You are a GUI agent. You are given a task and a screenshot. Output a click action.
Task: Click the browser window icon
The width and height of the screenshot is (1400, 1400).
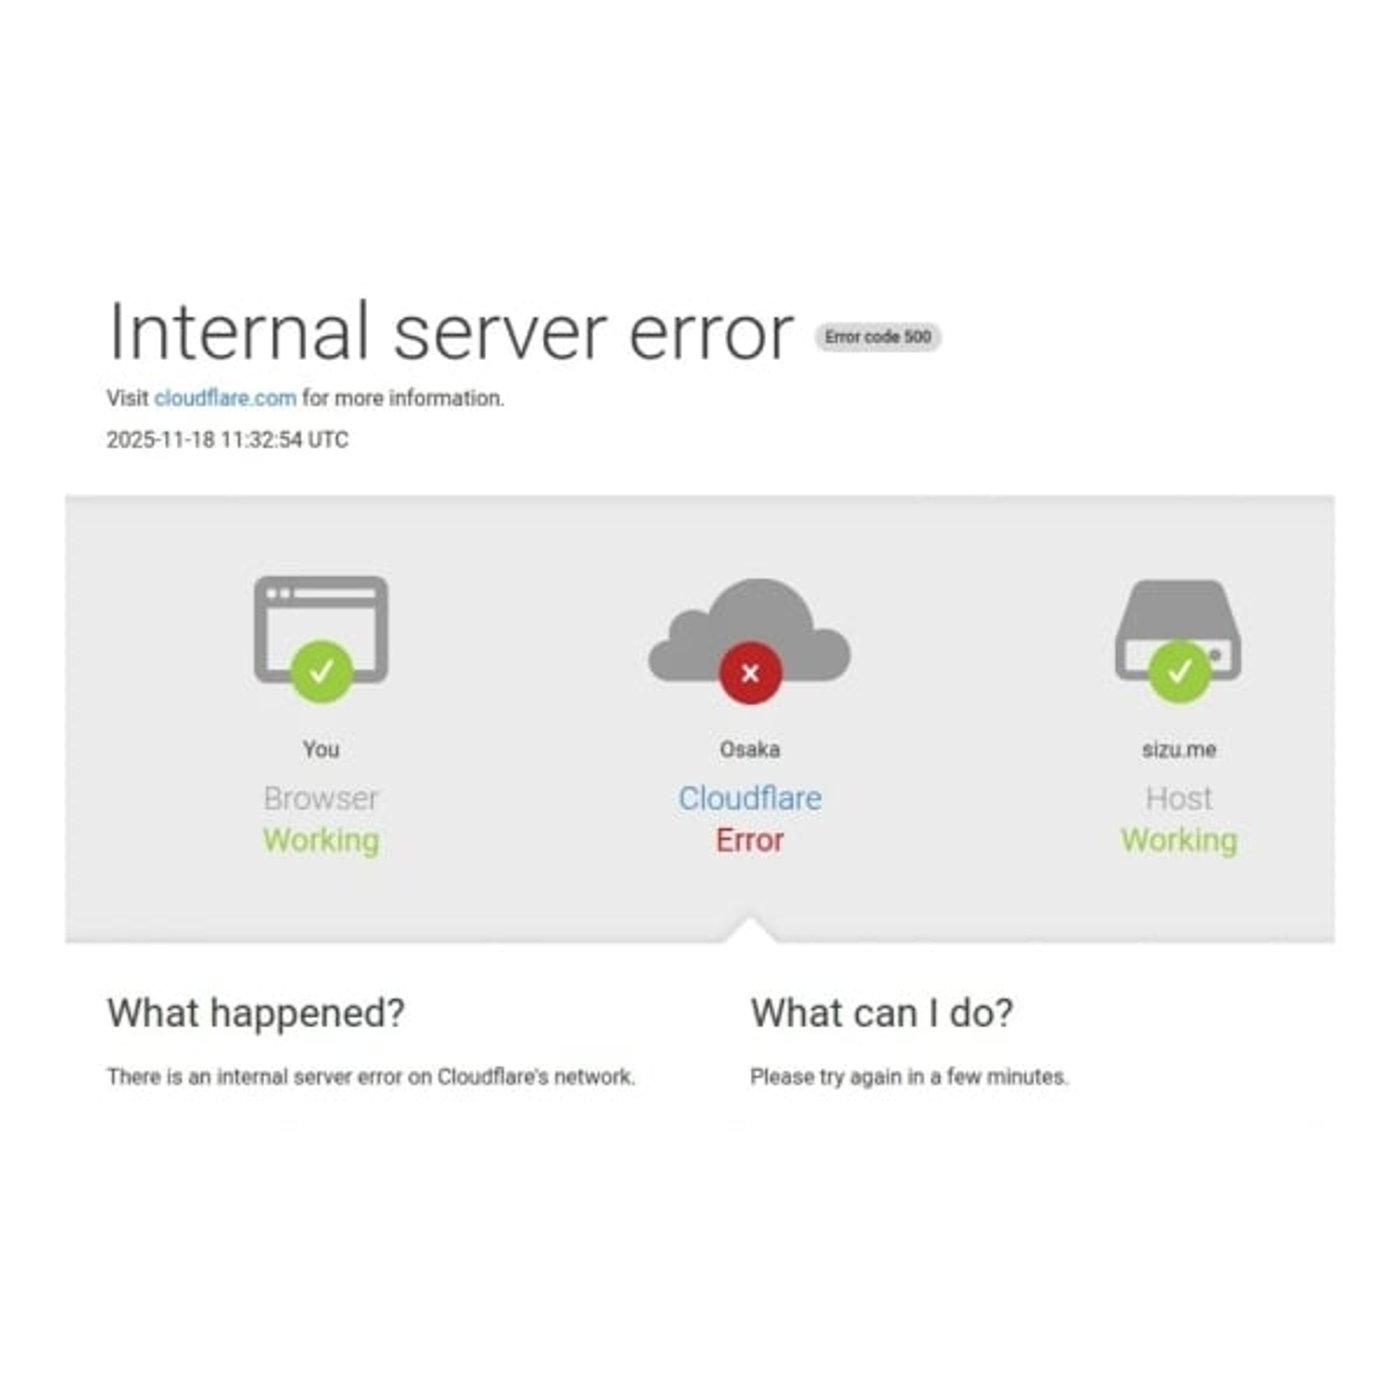[x=321, y=630]
